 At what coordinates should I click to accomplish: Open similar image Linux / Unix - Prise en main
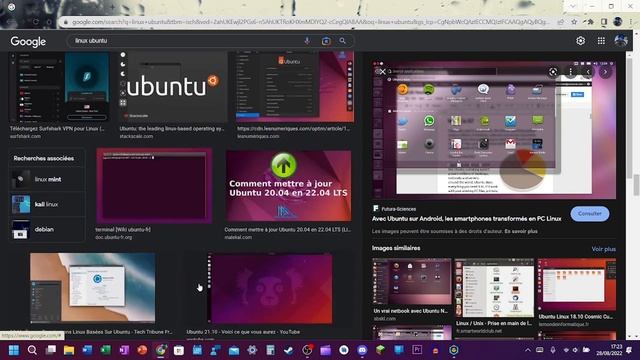click(494, 288)
